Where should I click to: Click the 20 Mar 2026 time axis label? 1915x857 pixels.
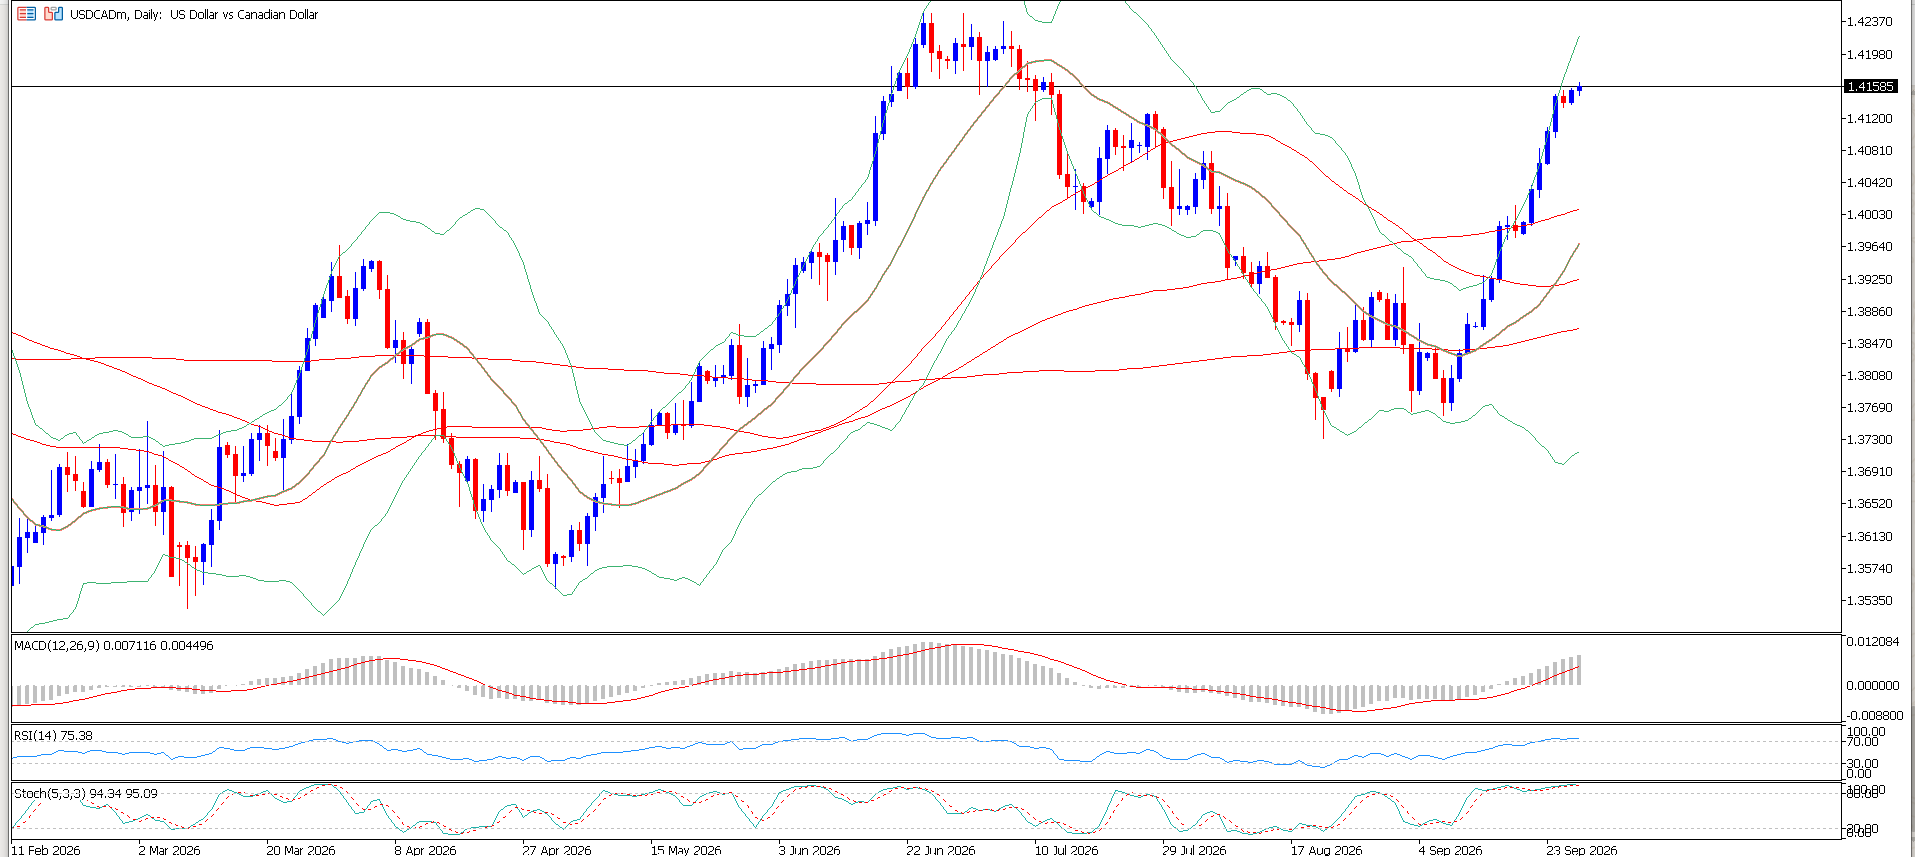coord(301,850)
